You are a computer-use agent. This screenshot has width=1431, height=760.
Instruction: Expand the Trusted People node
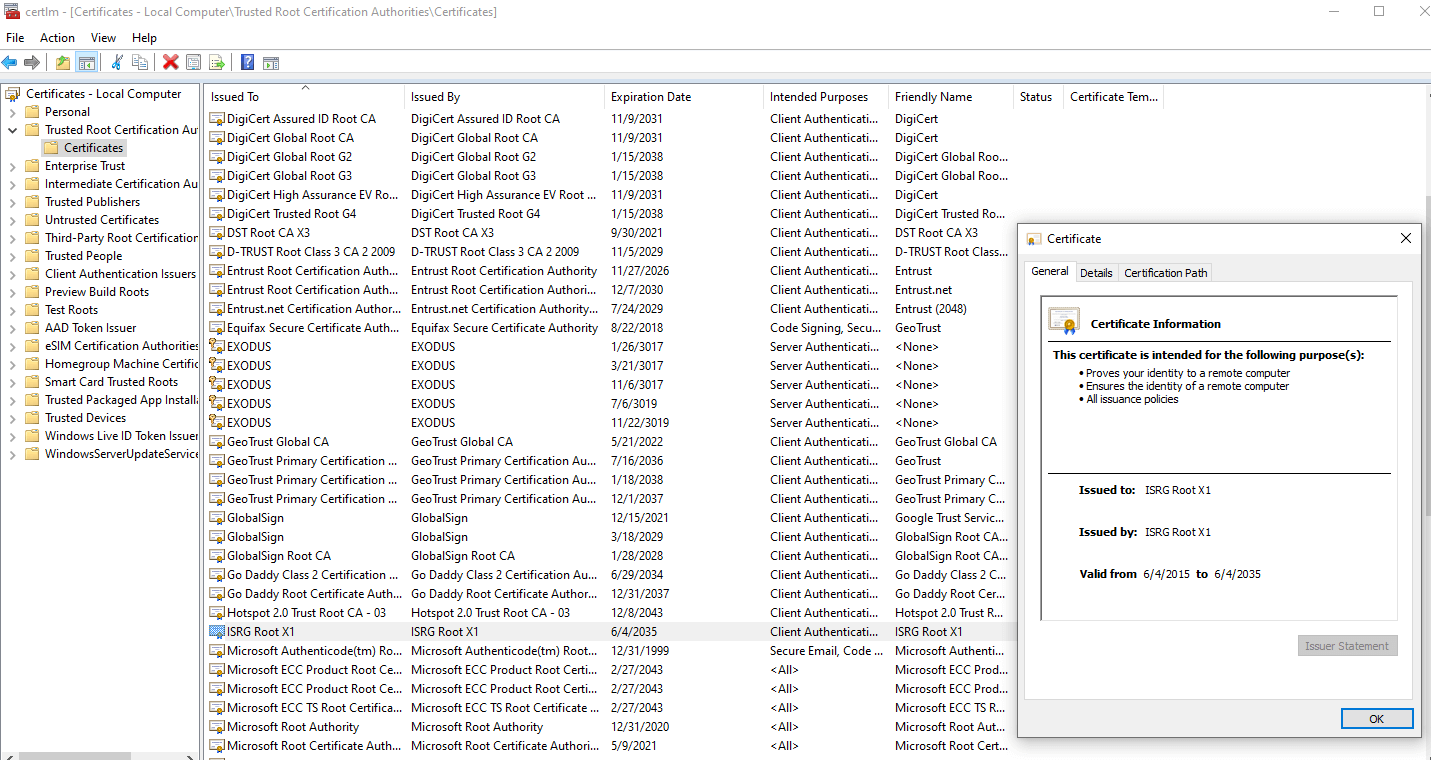click(x=12, y=256)
